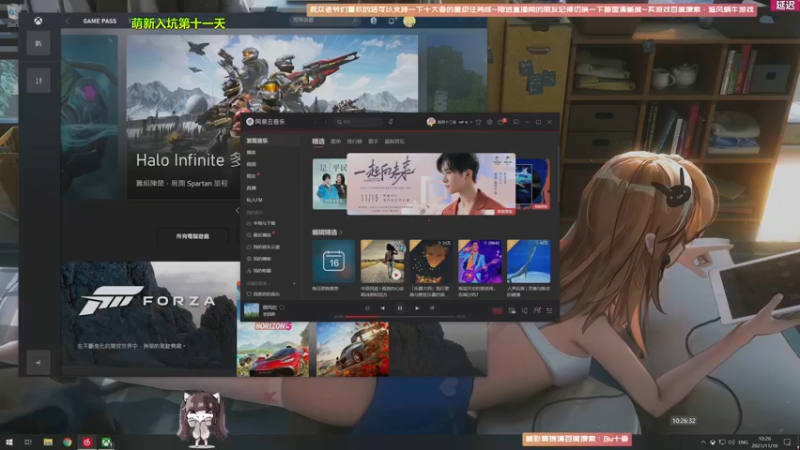The height and width of the screenshot is (450, 800).
Task: Seek within the red song progress bar
Action: pos(362,317)
